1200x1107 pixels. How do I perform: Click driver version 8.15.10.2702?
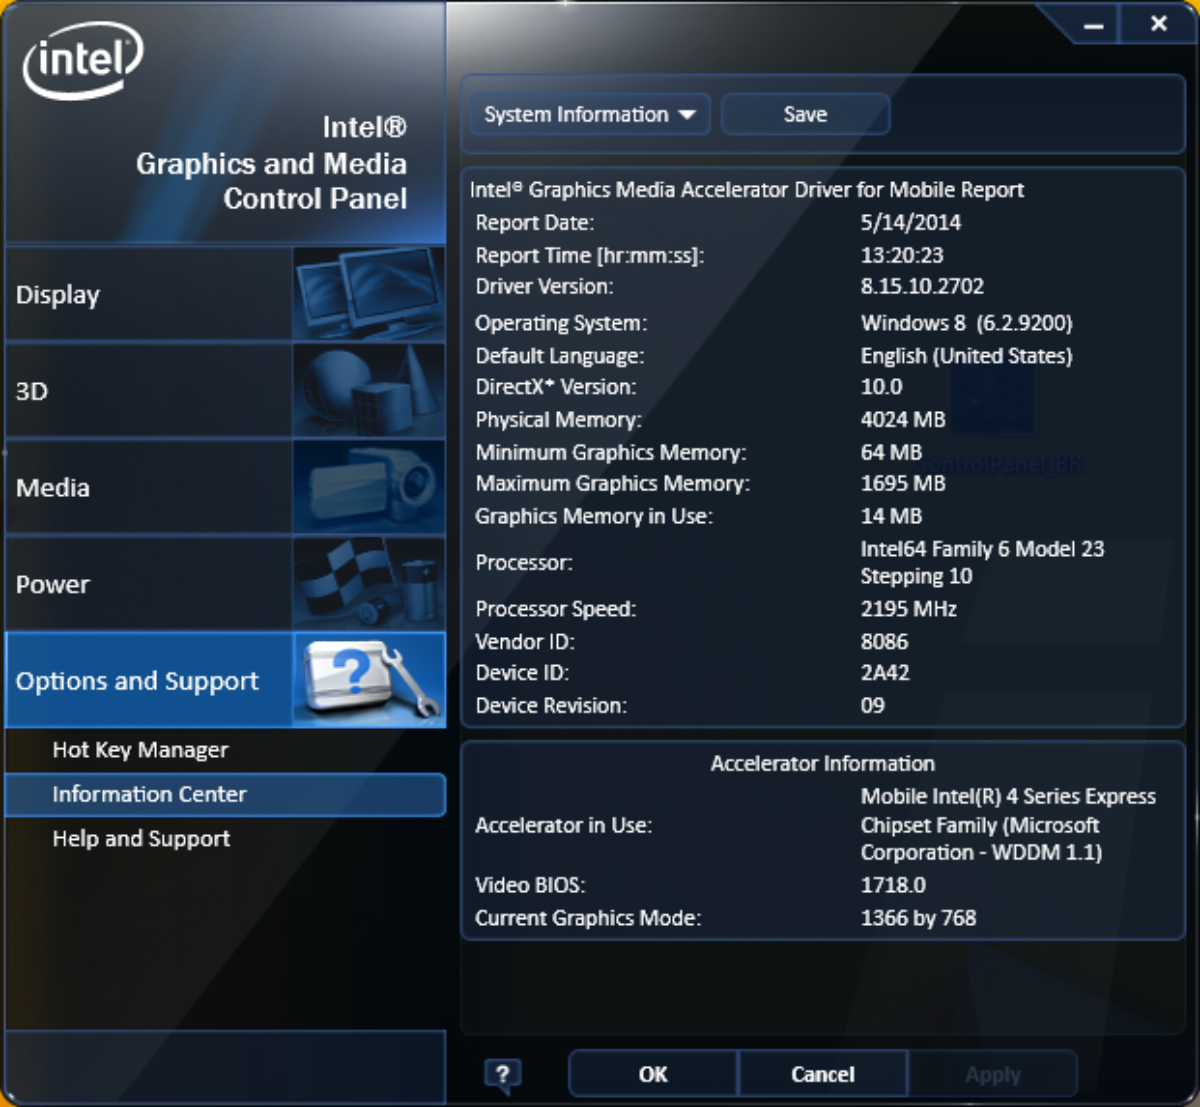coord(922,287)
